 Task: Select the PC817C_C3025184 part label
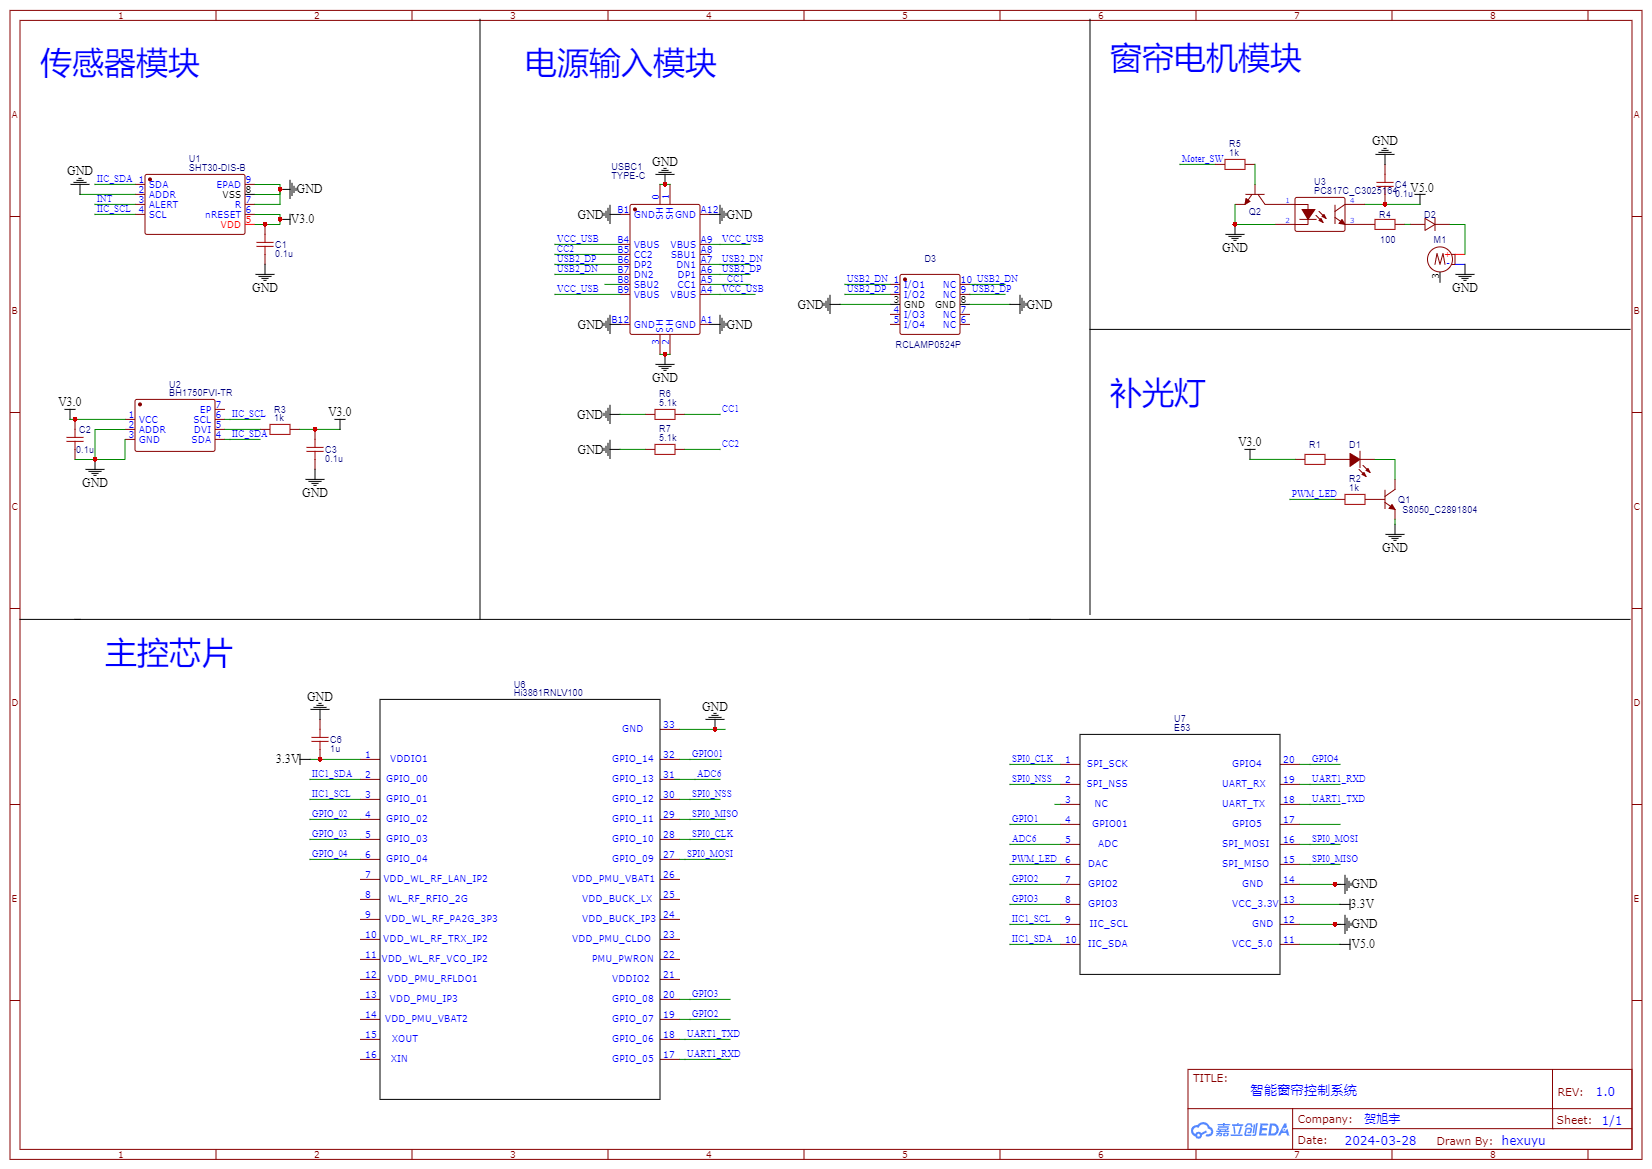[1356, 190]
